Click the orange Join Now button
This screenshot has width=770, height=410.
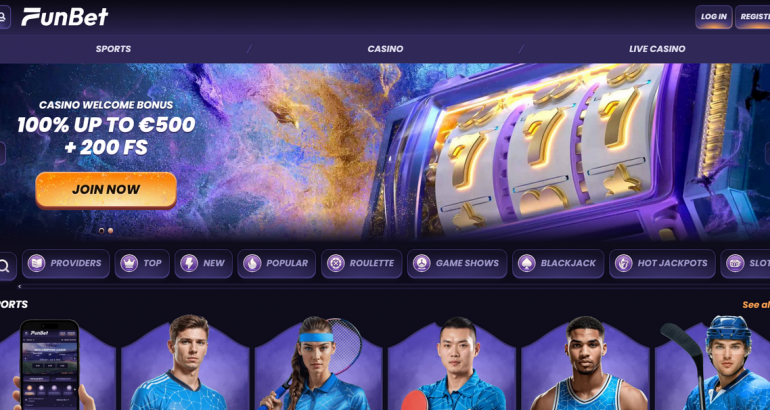106,190
